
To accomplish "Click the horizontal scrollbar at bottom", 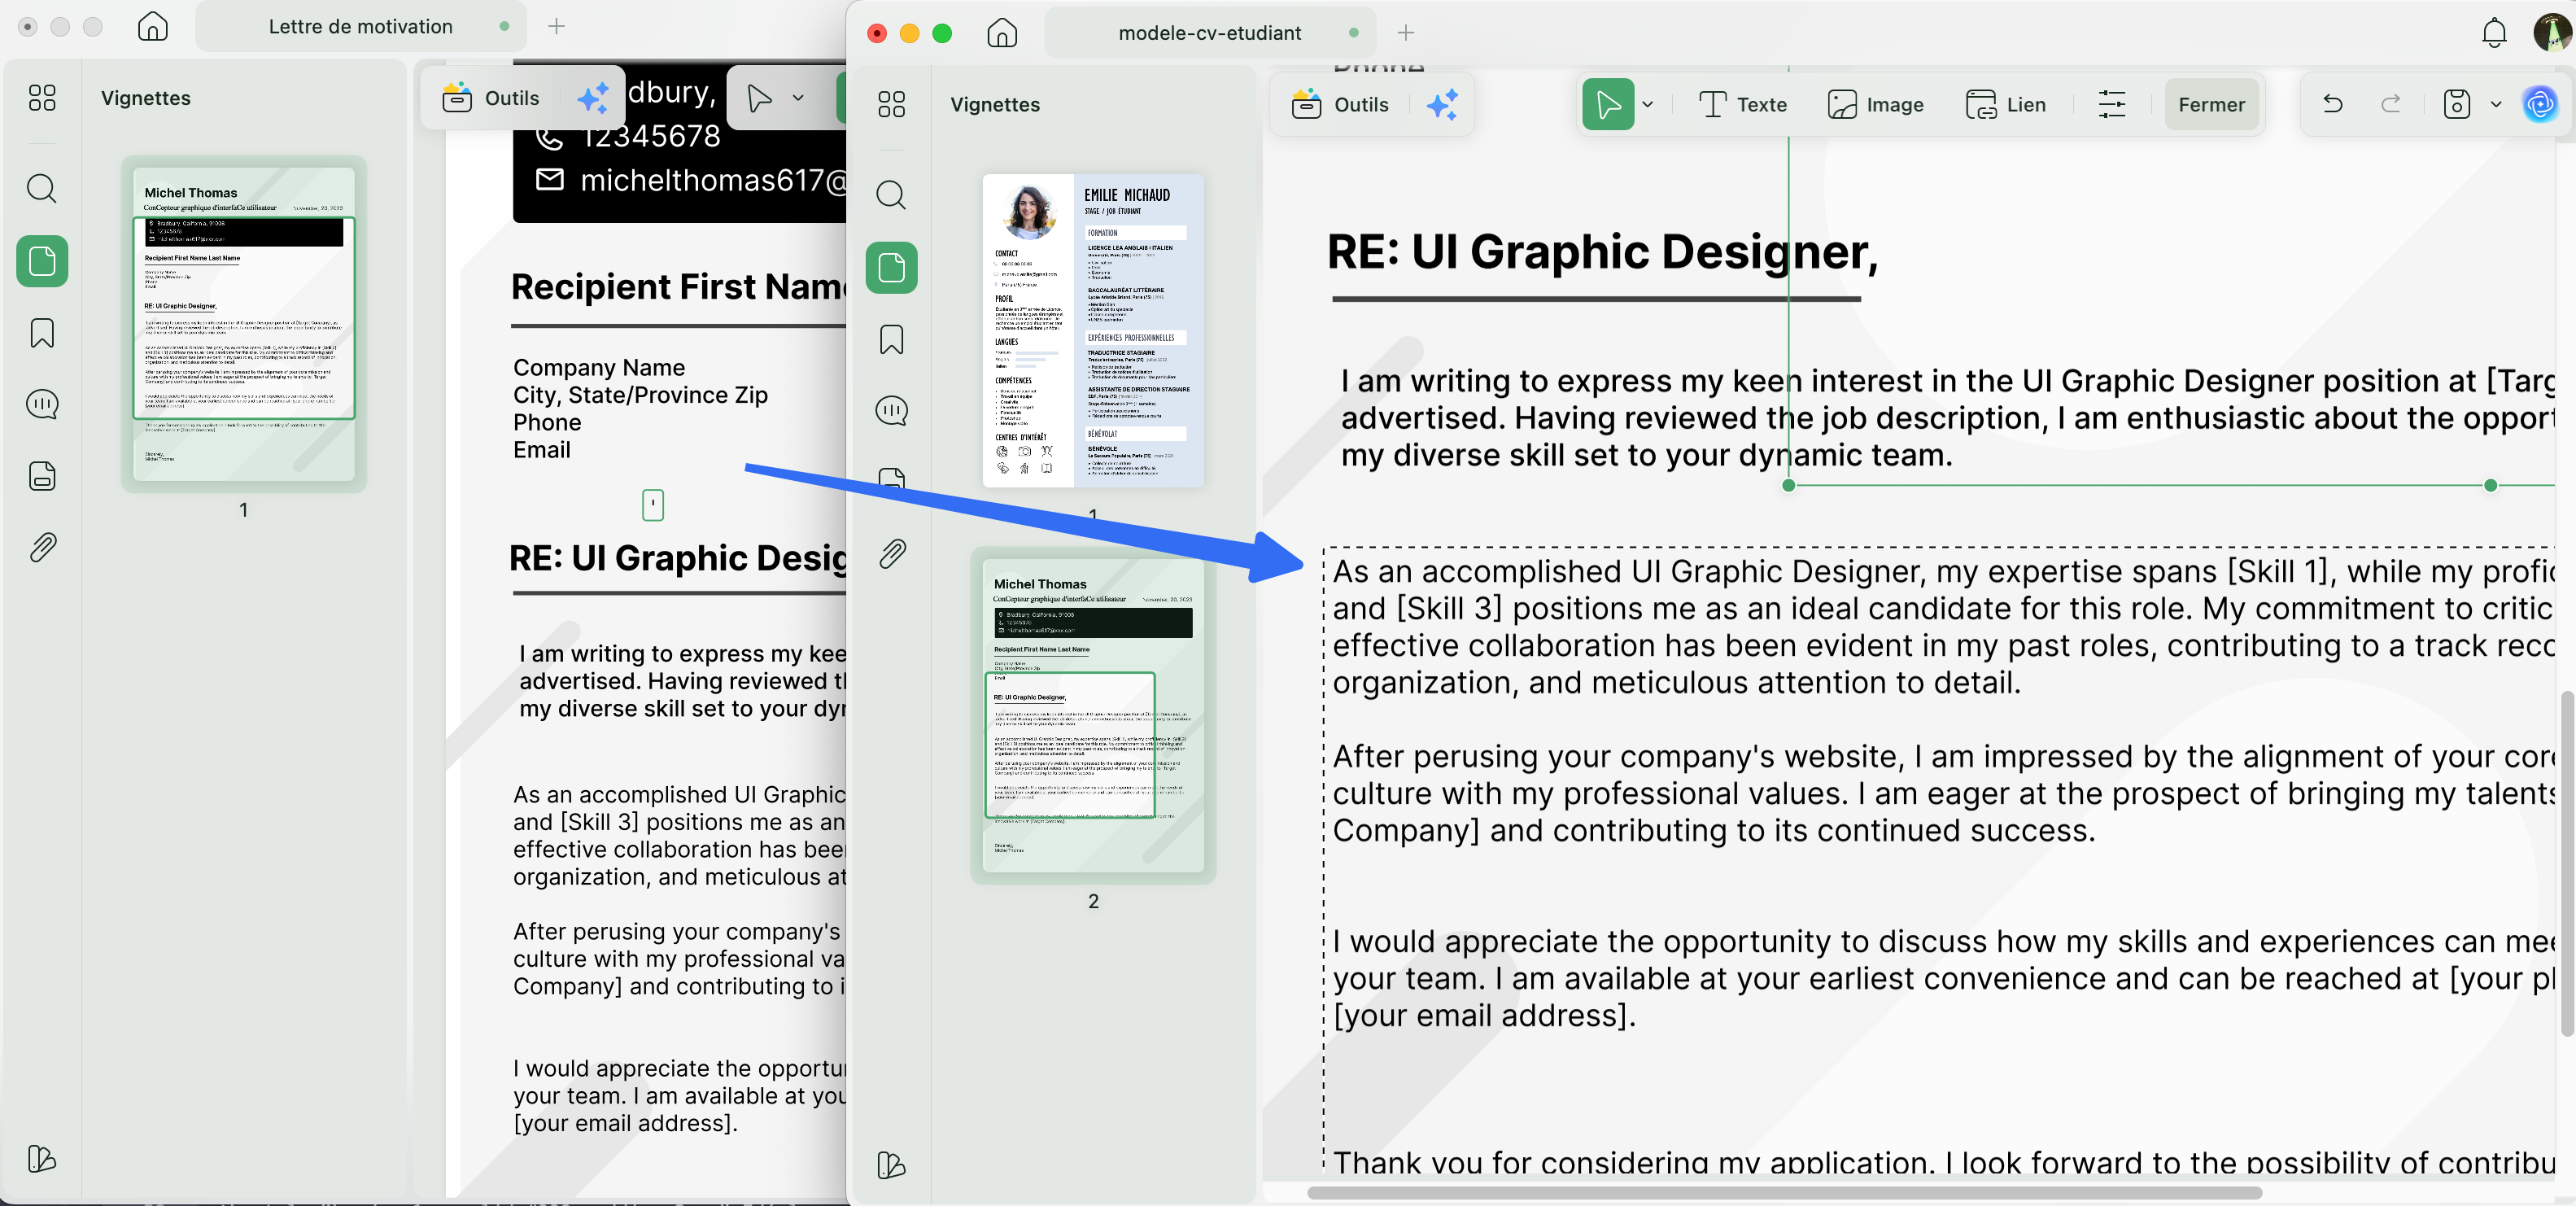I will 1784,1192.
